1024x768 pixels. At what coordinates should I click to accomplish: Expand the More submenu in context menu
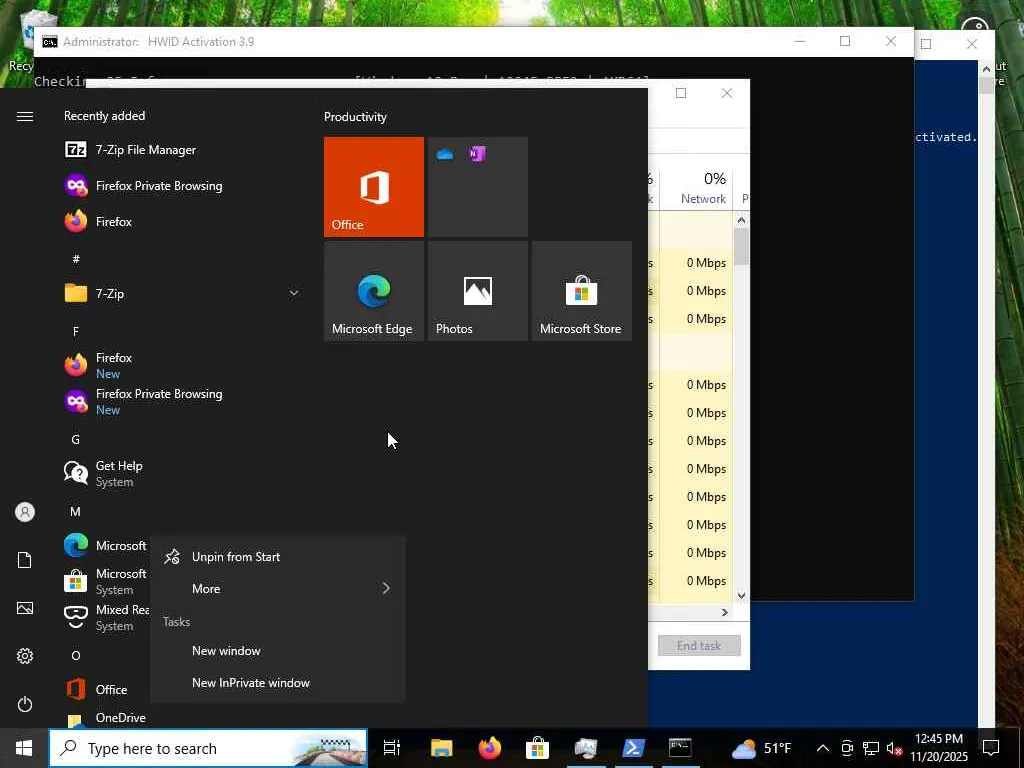278,588
